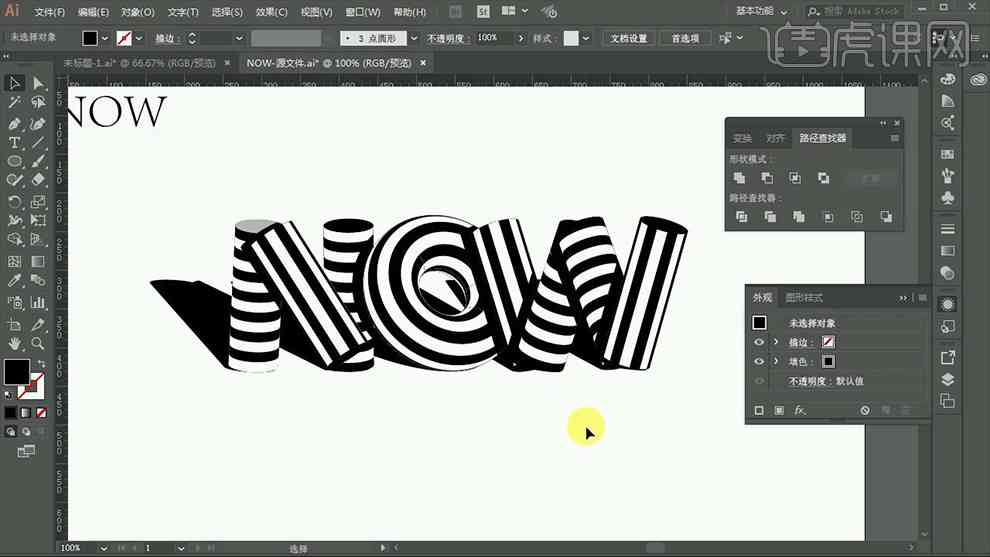Open zoom level dropdown at bottom
This screenshot has width=990, height=557.
pyautogui.click(x=104, y=548)
